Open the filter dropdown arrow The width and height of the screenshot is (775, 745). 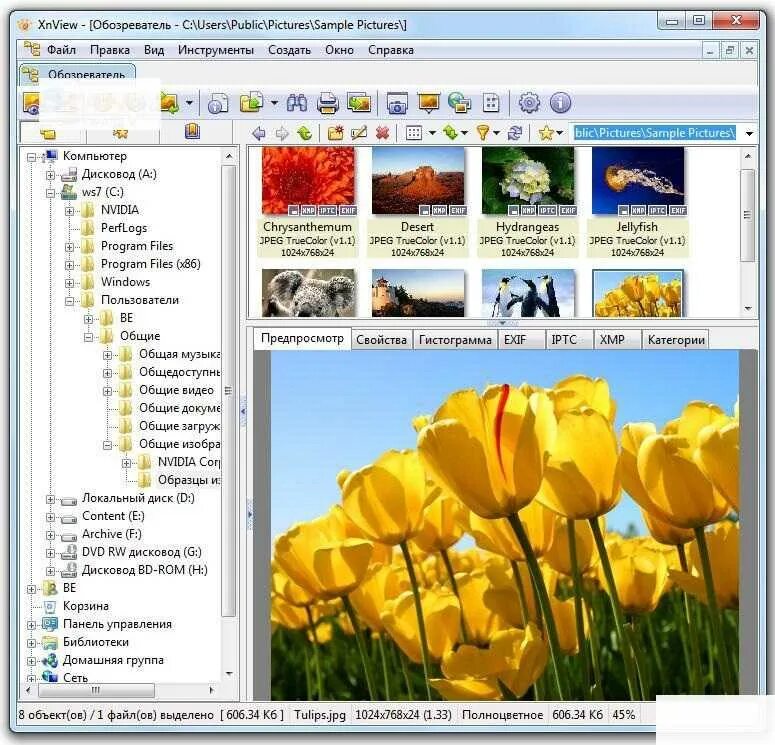click(496, 133)
